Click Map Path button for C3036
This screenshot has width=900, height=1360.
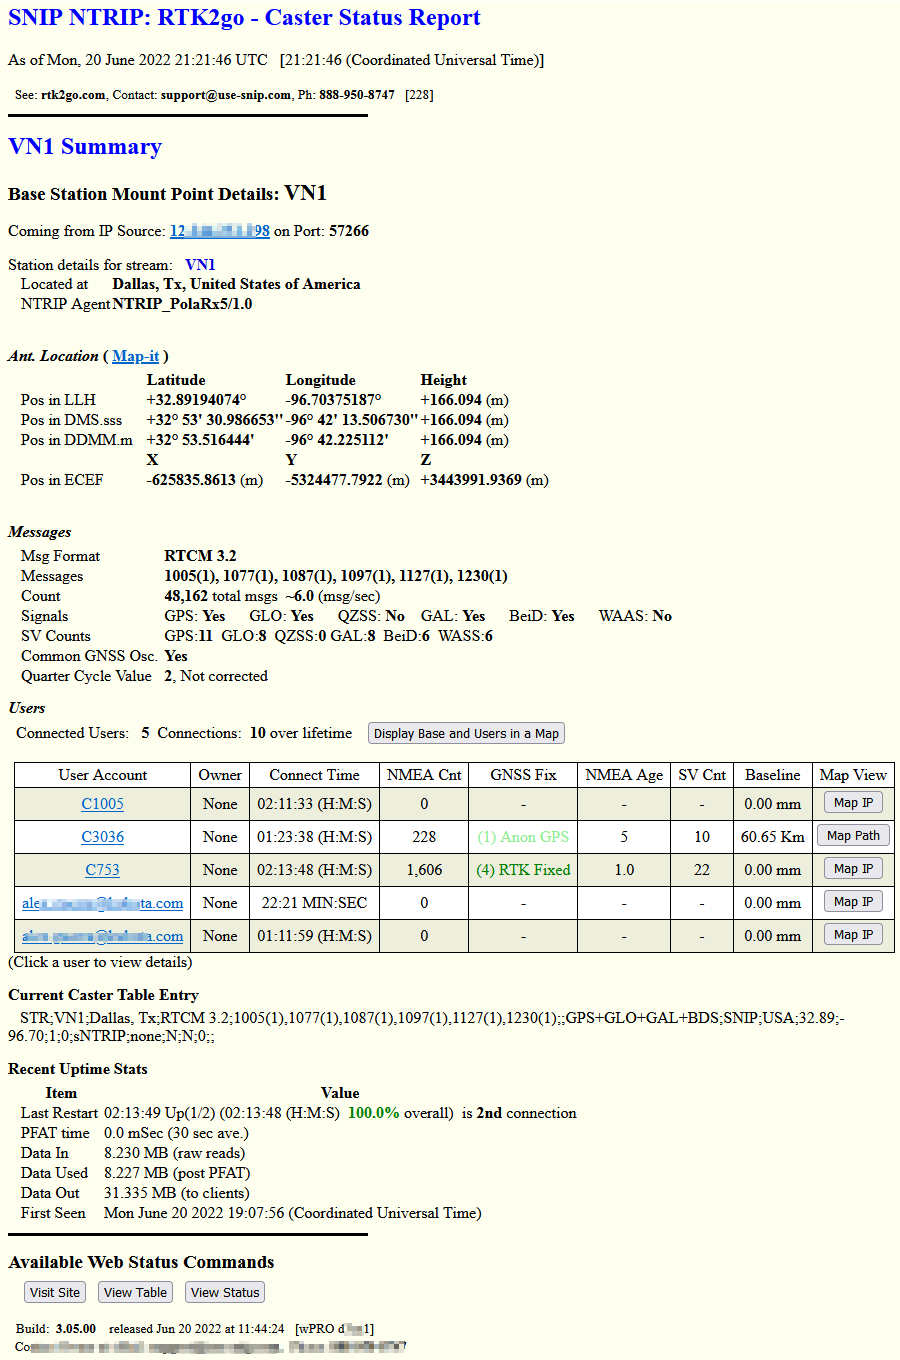click(x=853, y=836)
